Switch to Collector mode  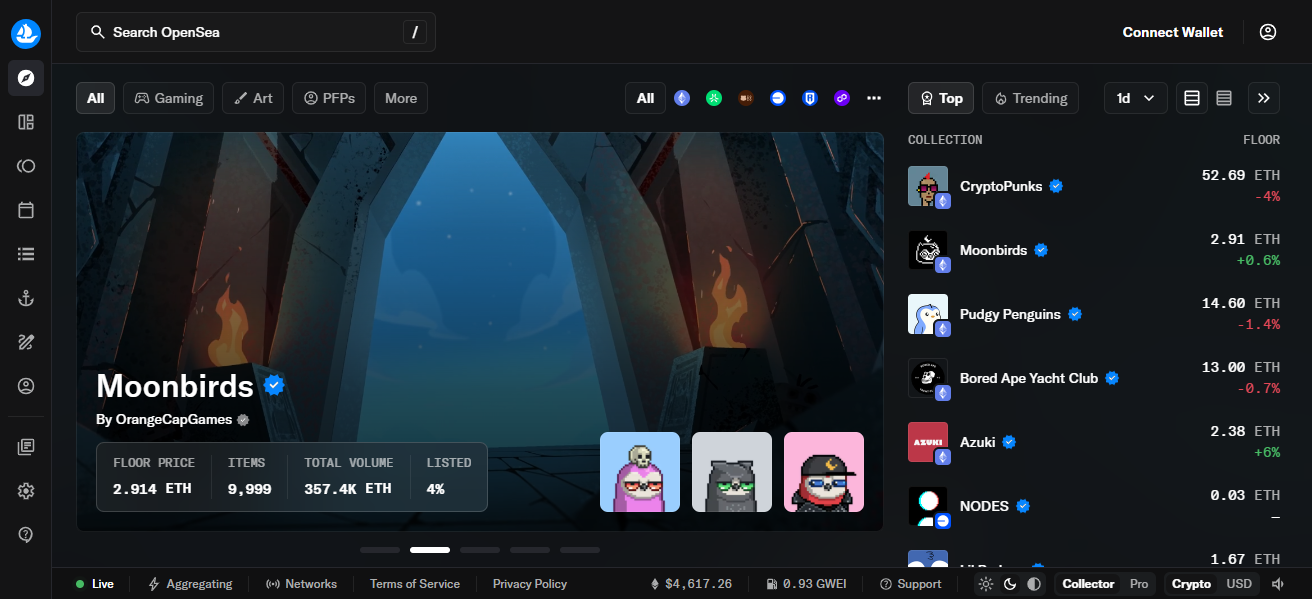click(x=1088, y=584)
